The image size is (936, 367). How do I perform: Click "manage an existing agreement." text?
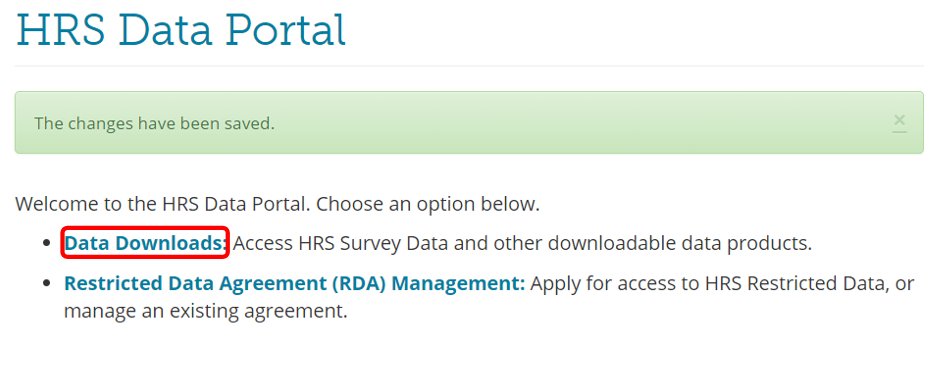pyautogui.click(x=206, y=312)
